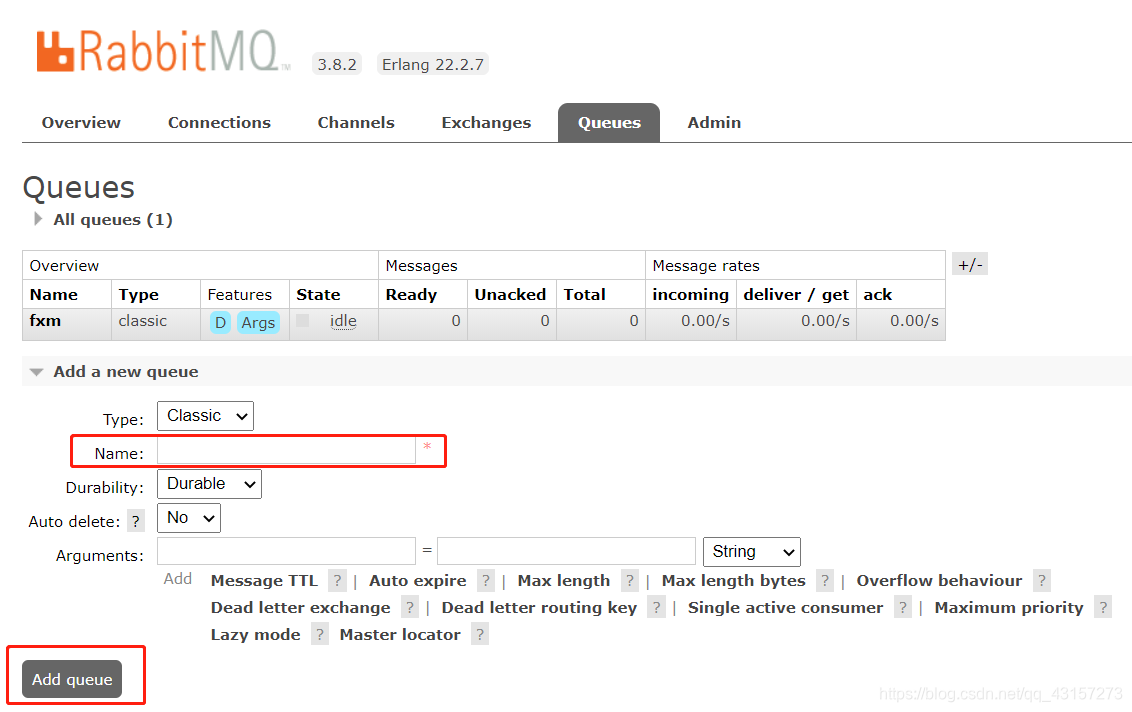Insert Overflow behaviour argument

(939, 581)
